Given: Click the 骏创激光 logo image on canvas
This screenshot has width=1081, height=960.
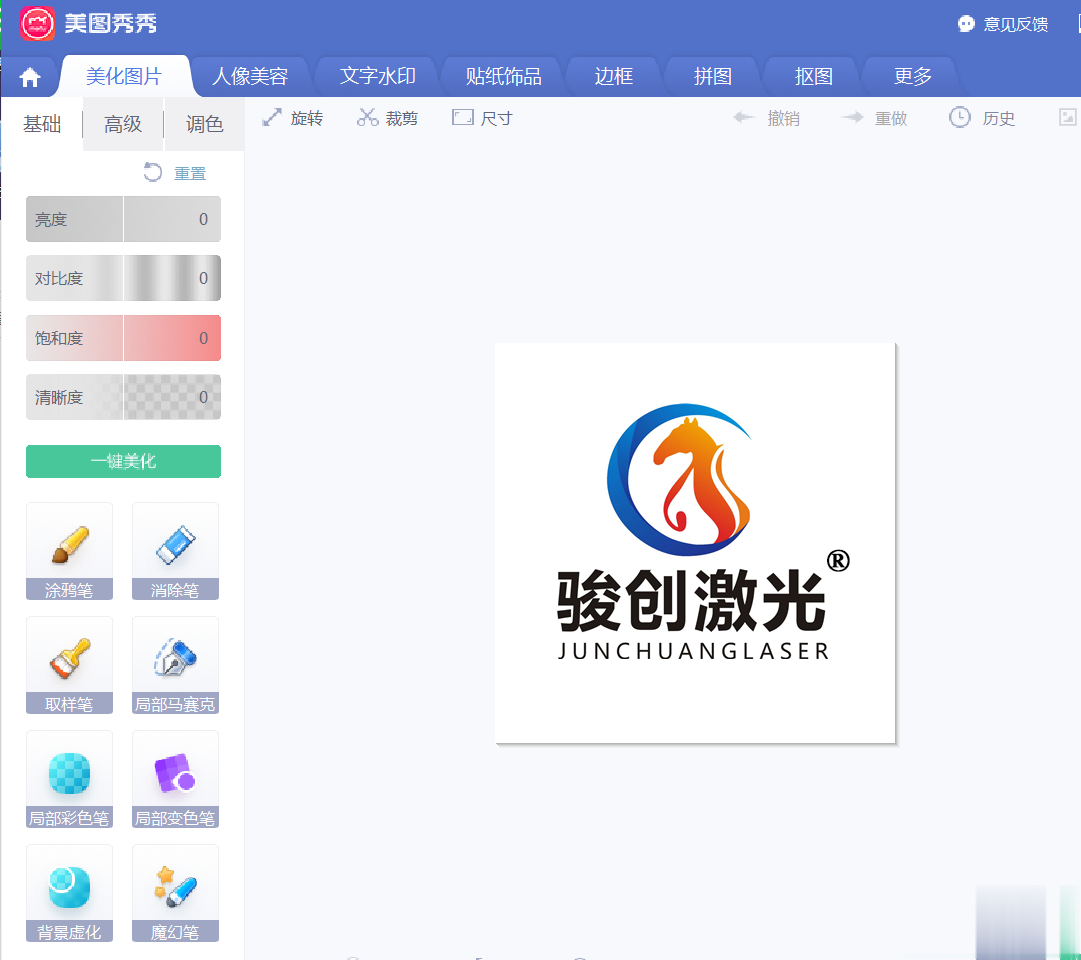Looking at the screenshot, I should coord(696,543).
